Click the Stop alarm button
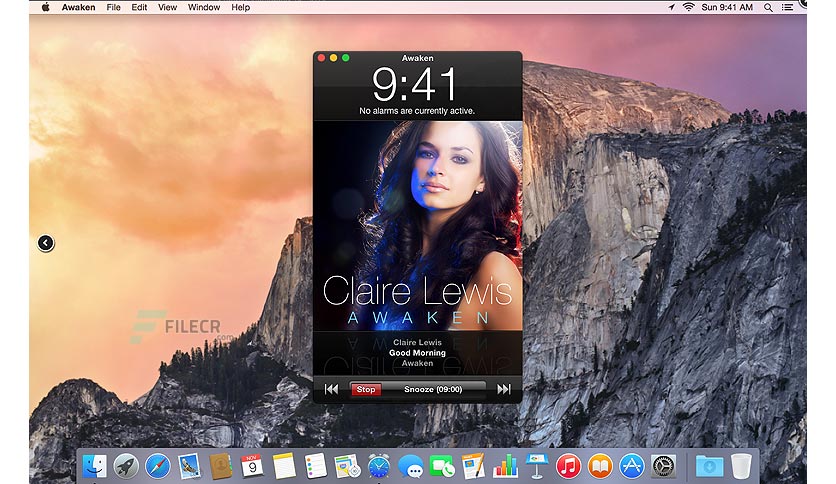 (366, 390)
